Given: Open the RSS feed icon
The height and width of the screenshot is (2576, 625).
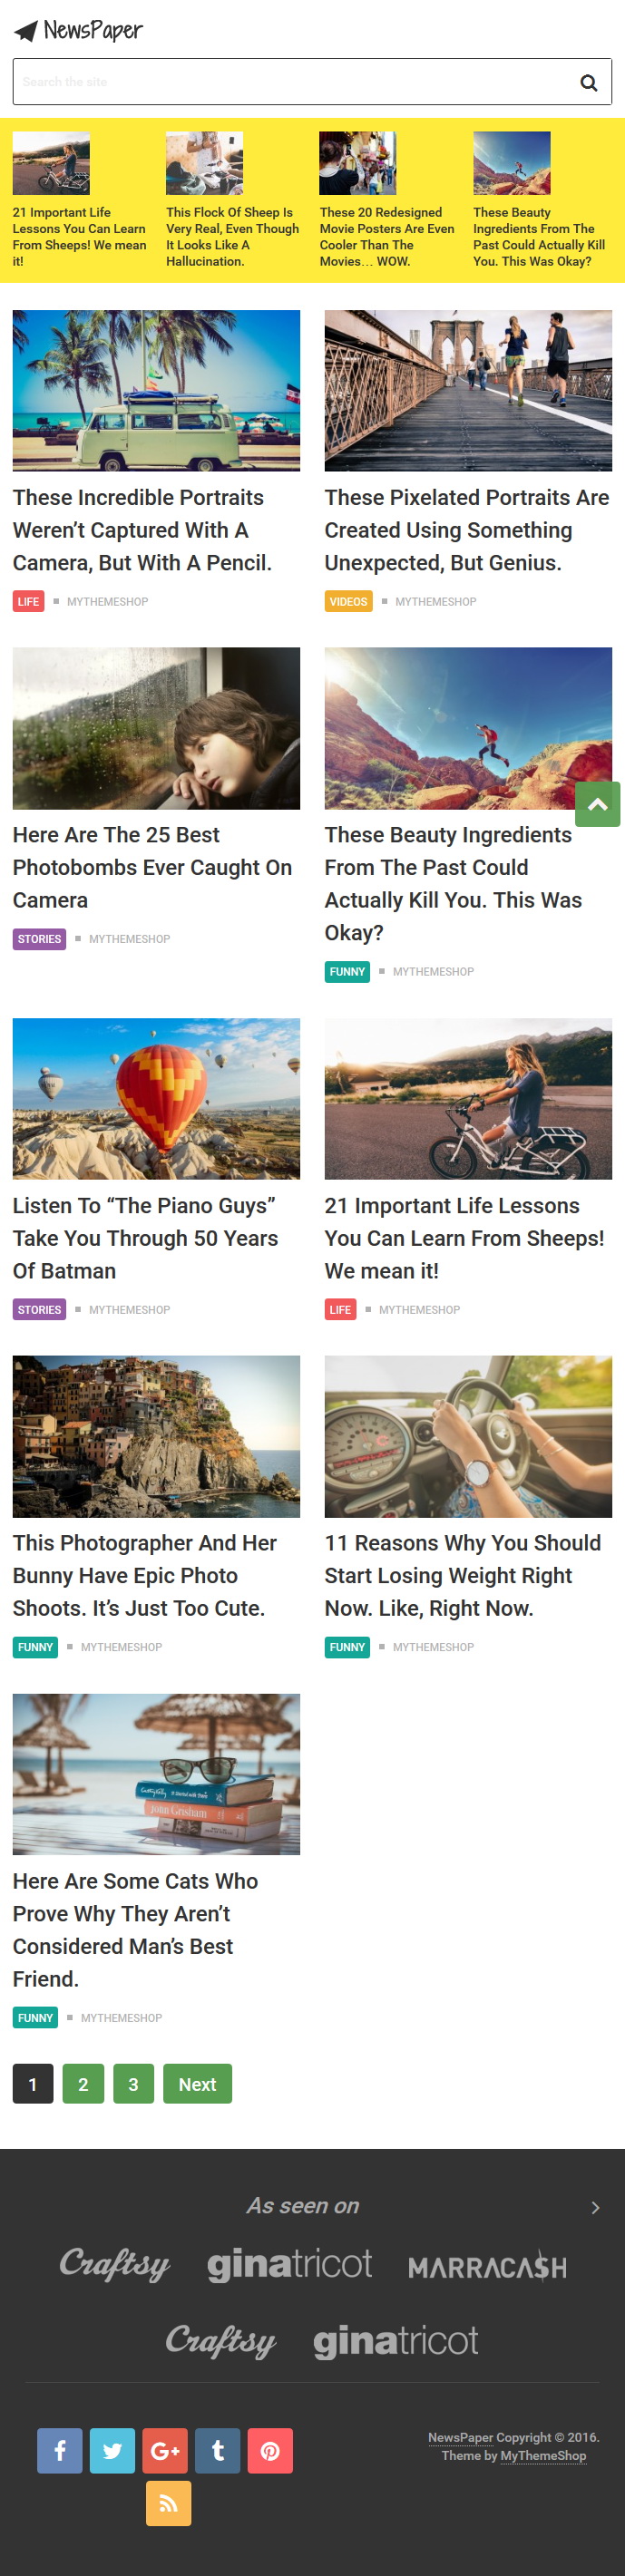Looking at the screenshot, I should click(168, 2503).
